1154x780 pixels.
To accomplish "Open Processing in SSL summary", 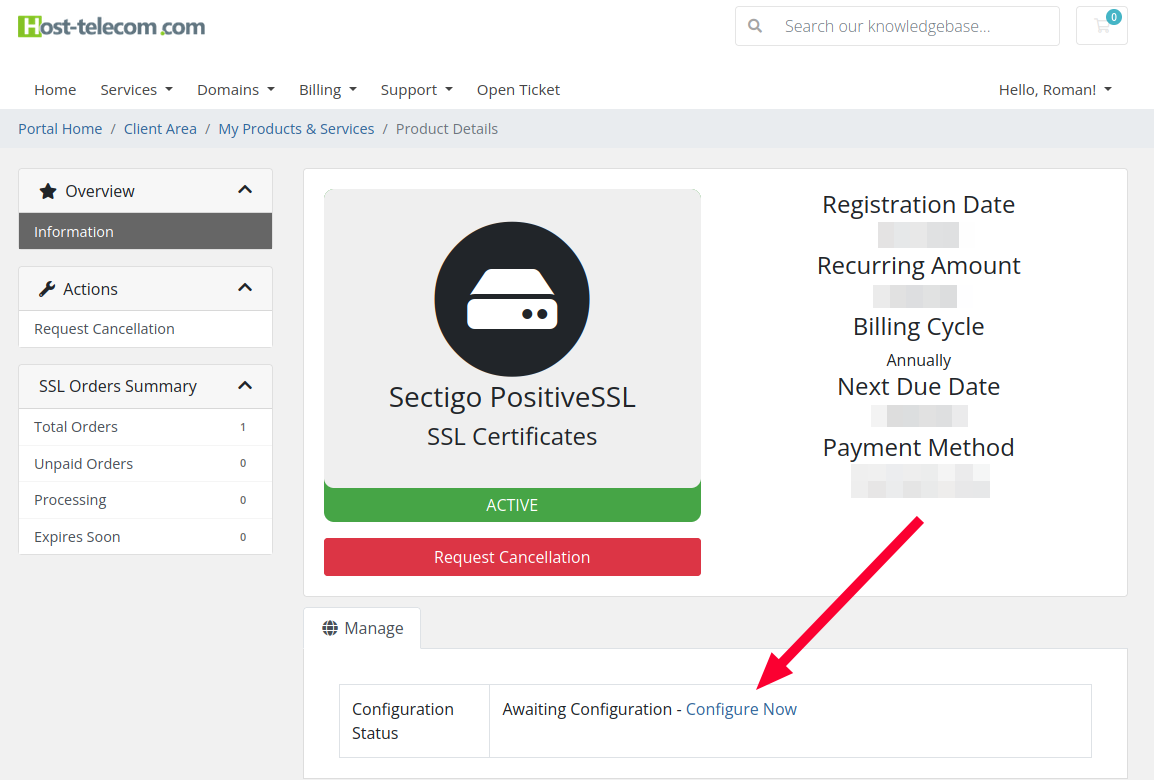I will point(145,500).
